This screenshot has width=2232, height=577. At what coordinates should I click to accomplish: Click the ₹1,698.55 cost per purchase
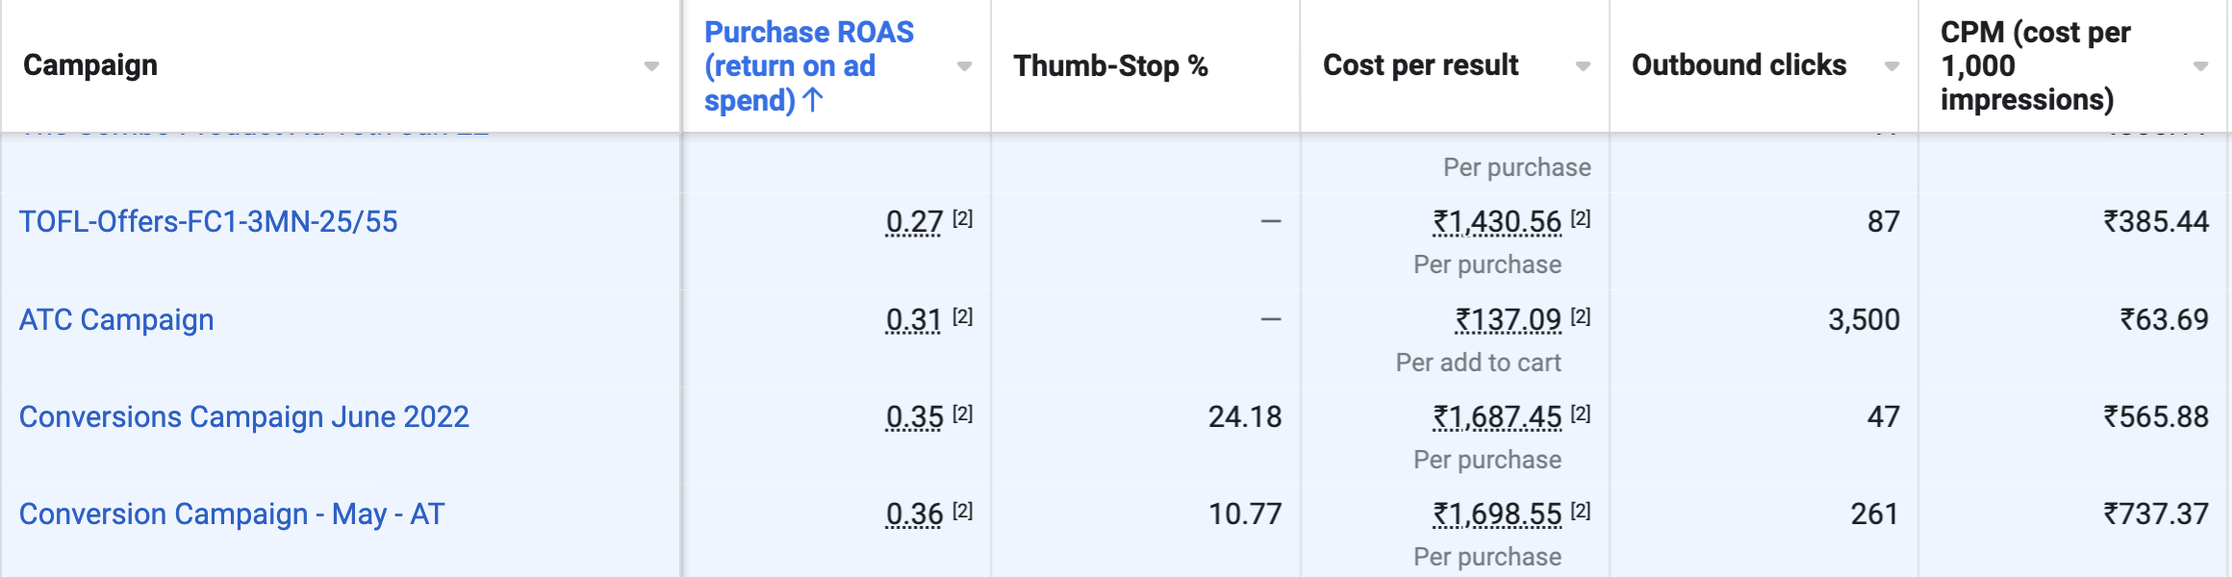(1496, 514)
